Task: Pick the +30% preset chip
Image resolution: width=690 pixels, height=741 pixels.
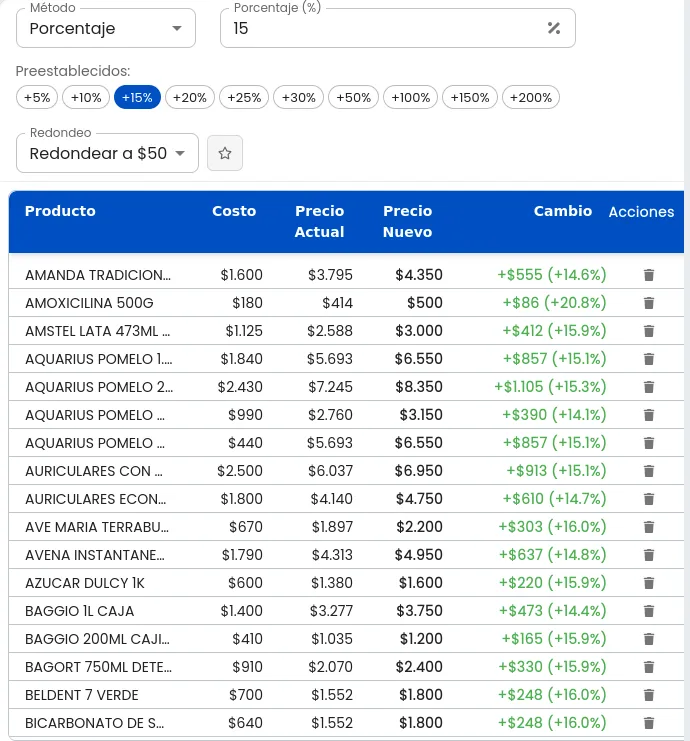Action: [x=298, y=97]
